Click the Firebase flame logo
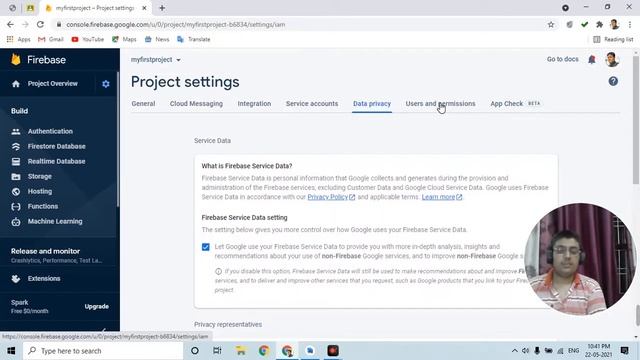The width and height of the screenshot is (640, 360). click(16, 60)
